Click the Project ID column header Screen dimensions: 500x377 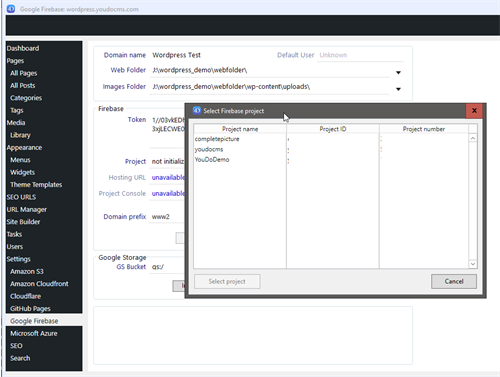[x=333, y=129]
